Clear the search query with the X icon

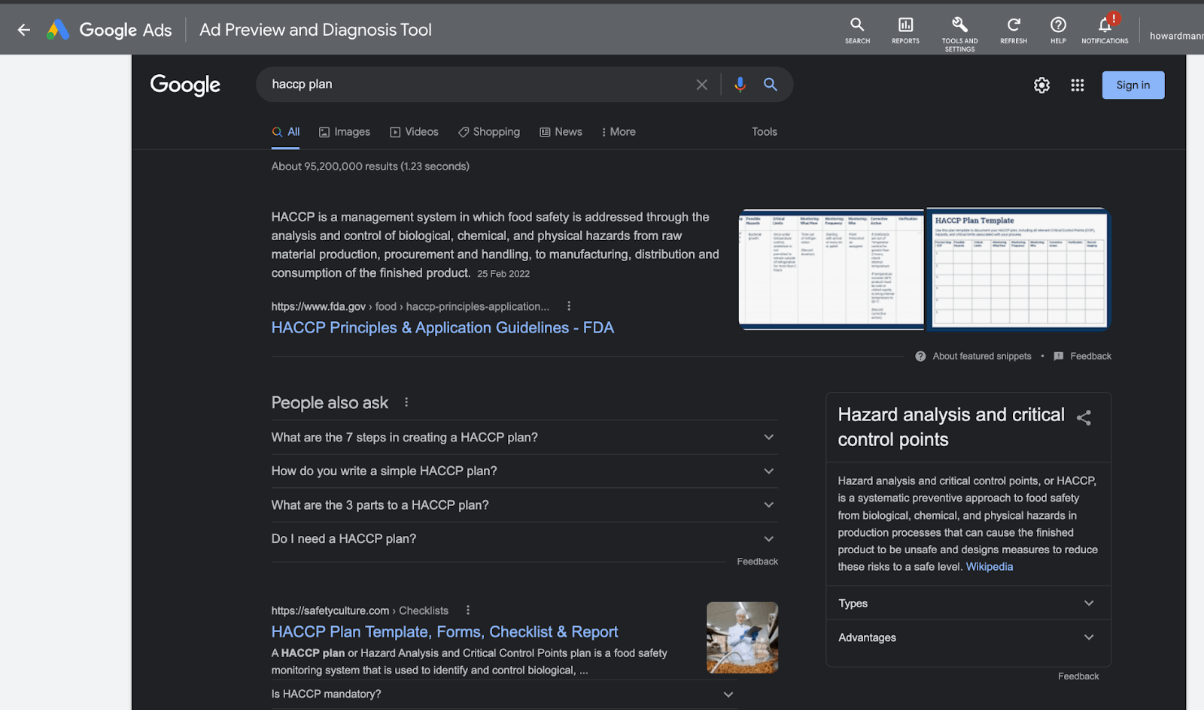702,85
